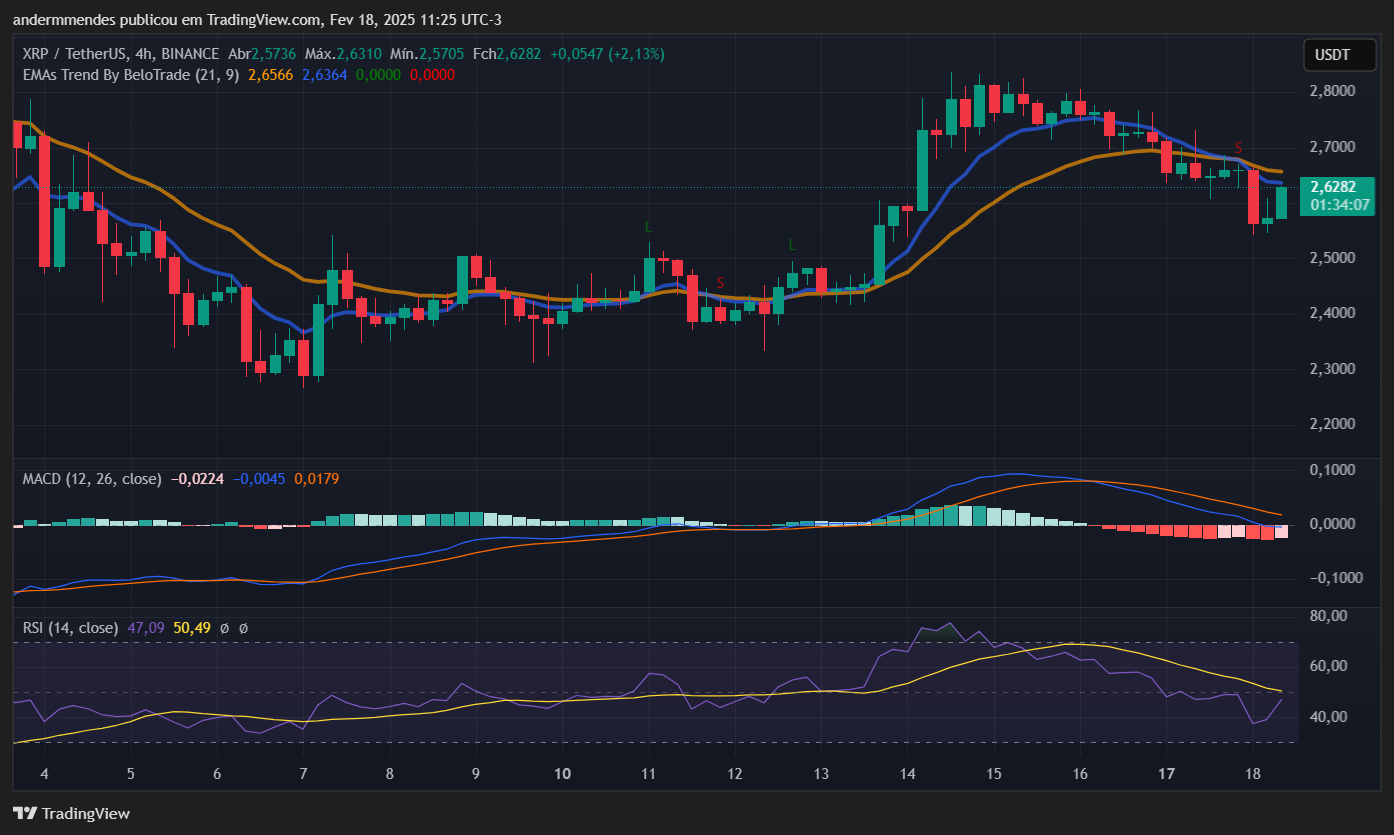Click date 14 on the time axis
The image size is (1394, 835).
coord(907,774)
